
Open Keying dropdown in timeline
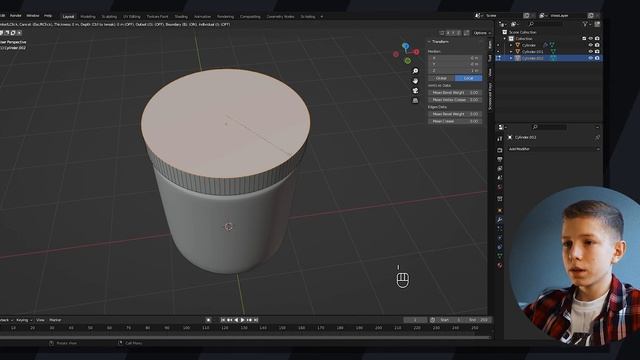pyautogui.click(x=24, y=320)
